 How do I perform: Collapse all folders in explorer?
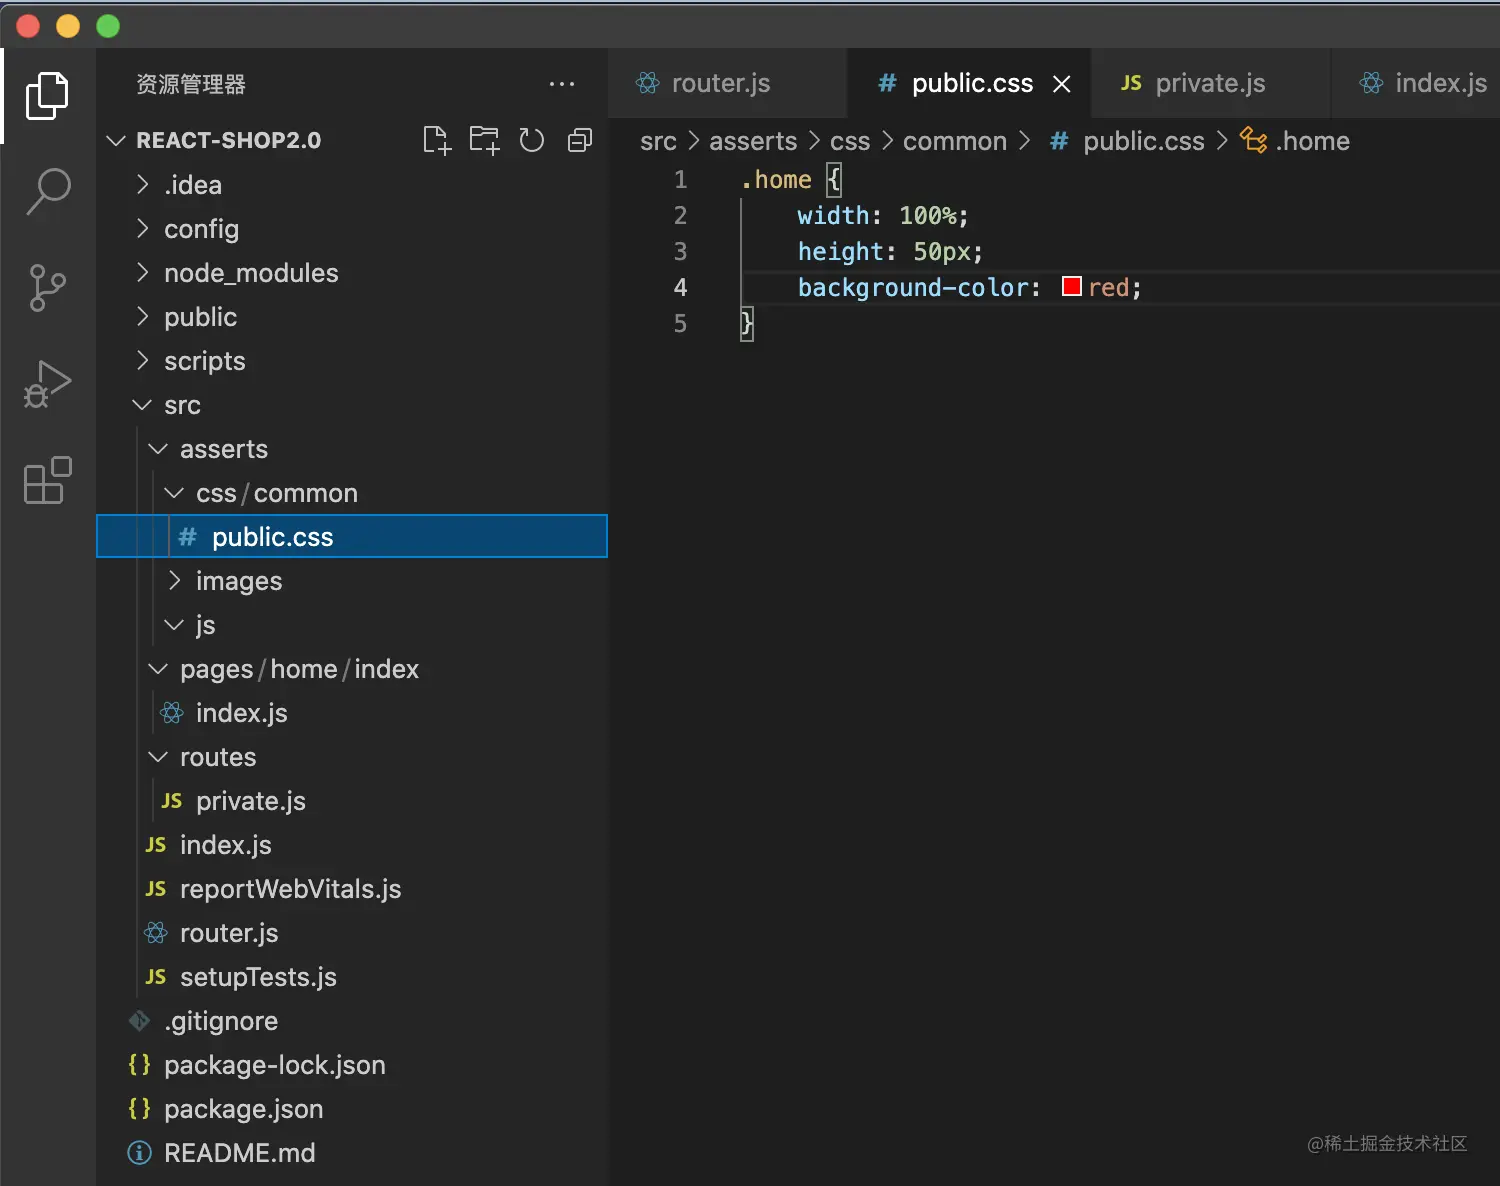[580, 140]
